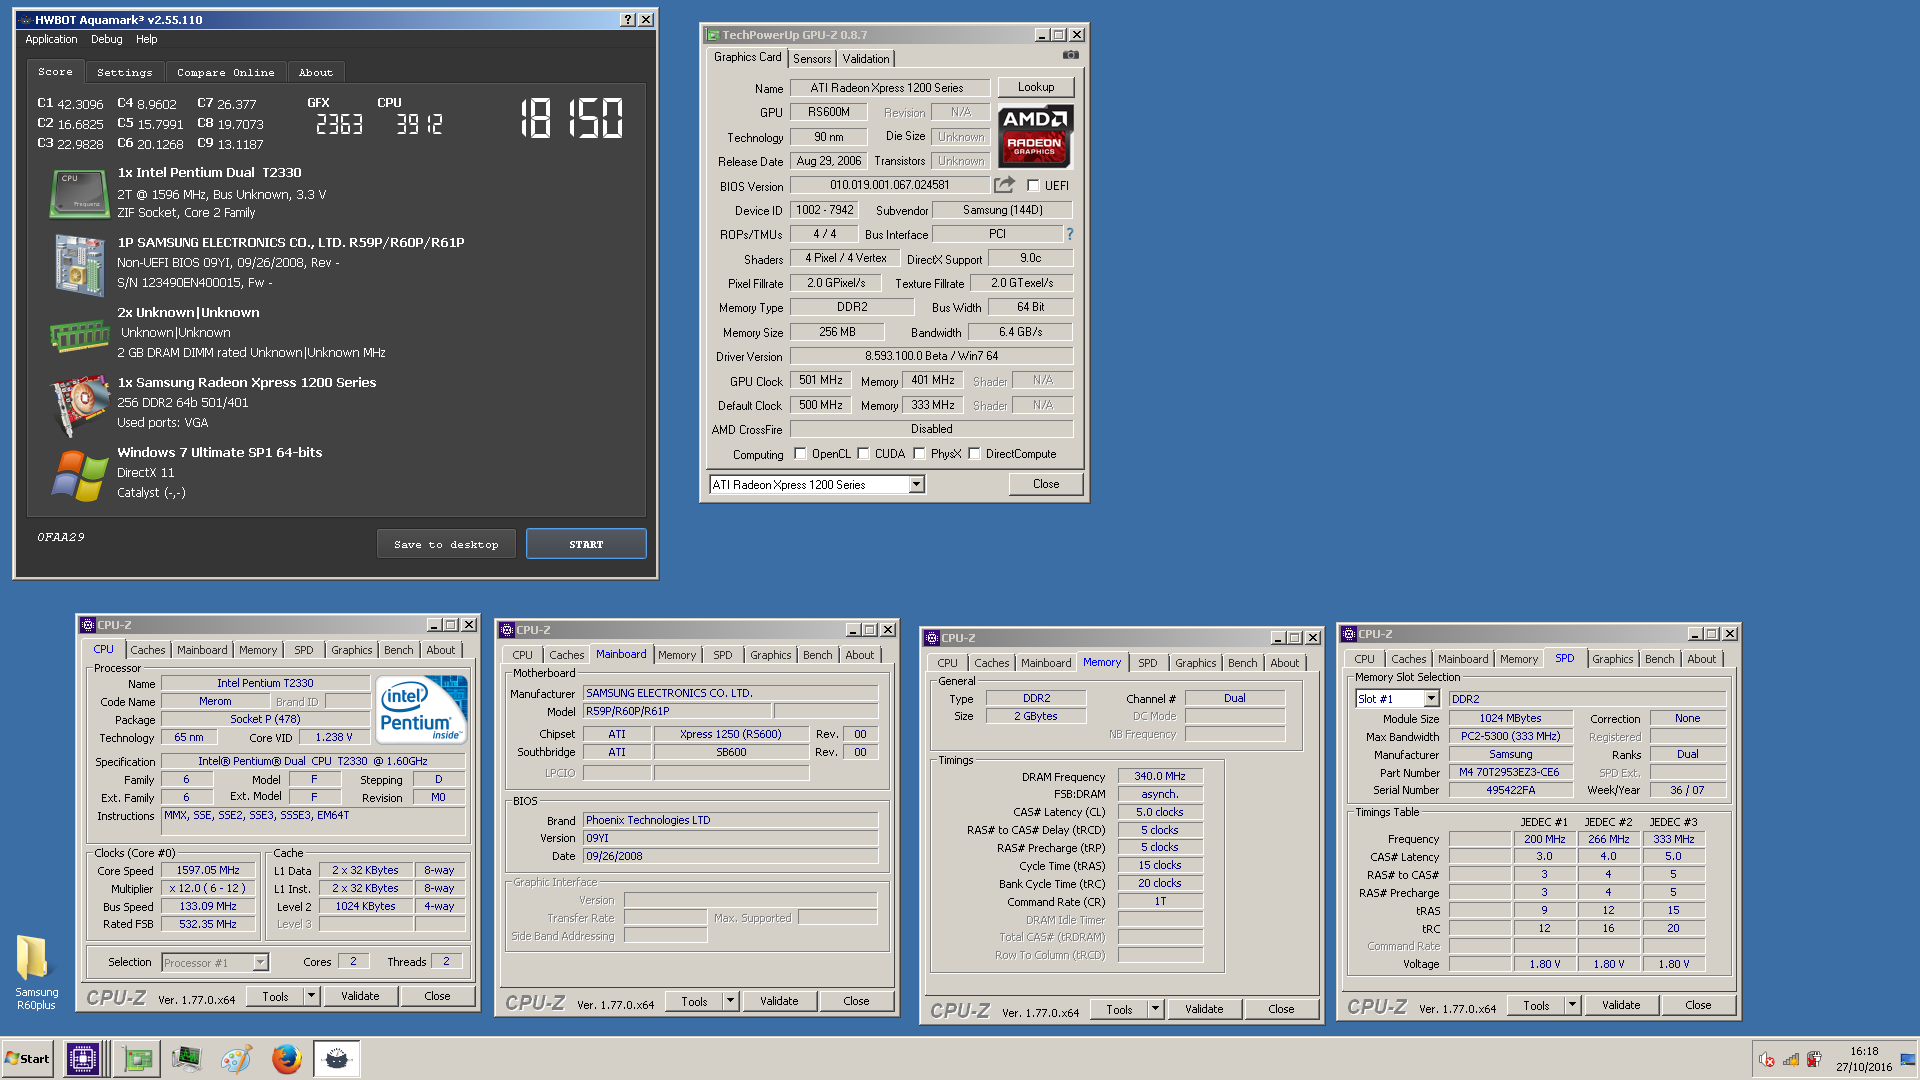The width and height of the screenshot is (1920, 1080).
Task: Click the BIOS Version field in GPU-Z
Action: [889, 185]
